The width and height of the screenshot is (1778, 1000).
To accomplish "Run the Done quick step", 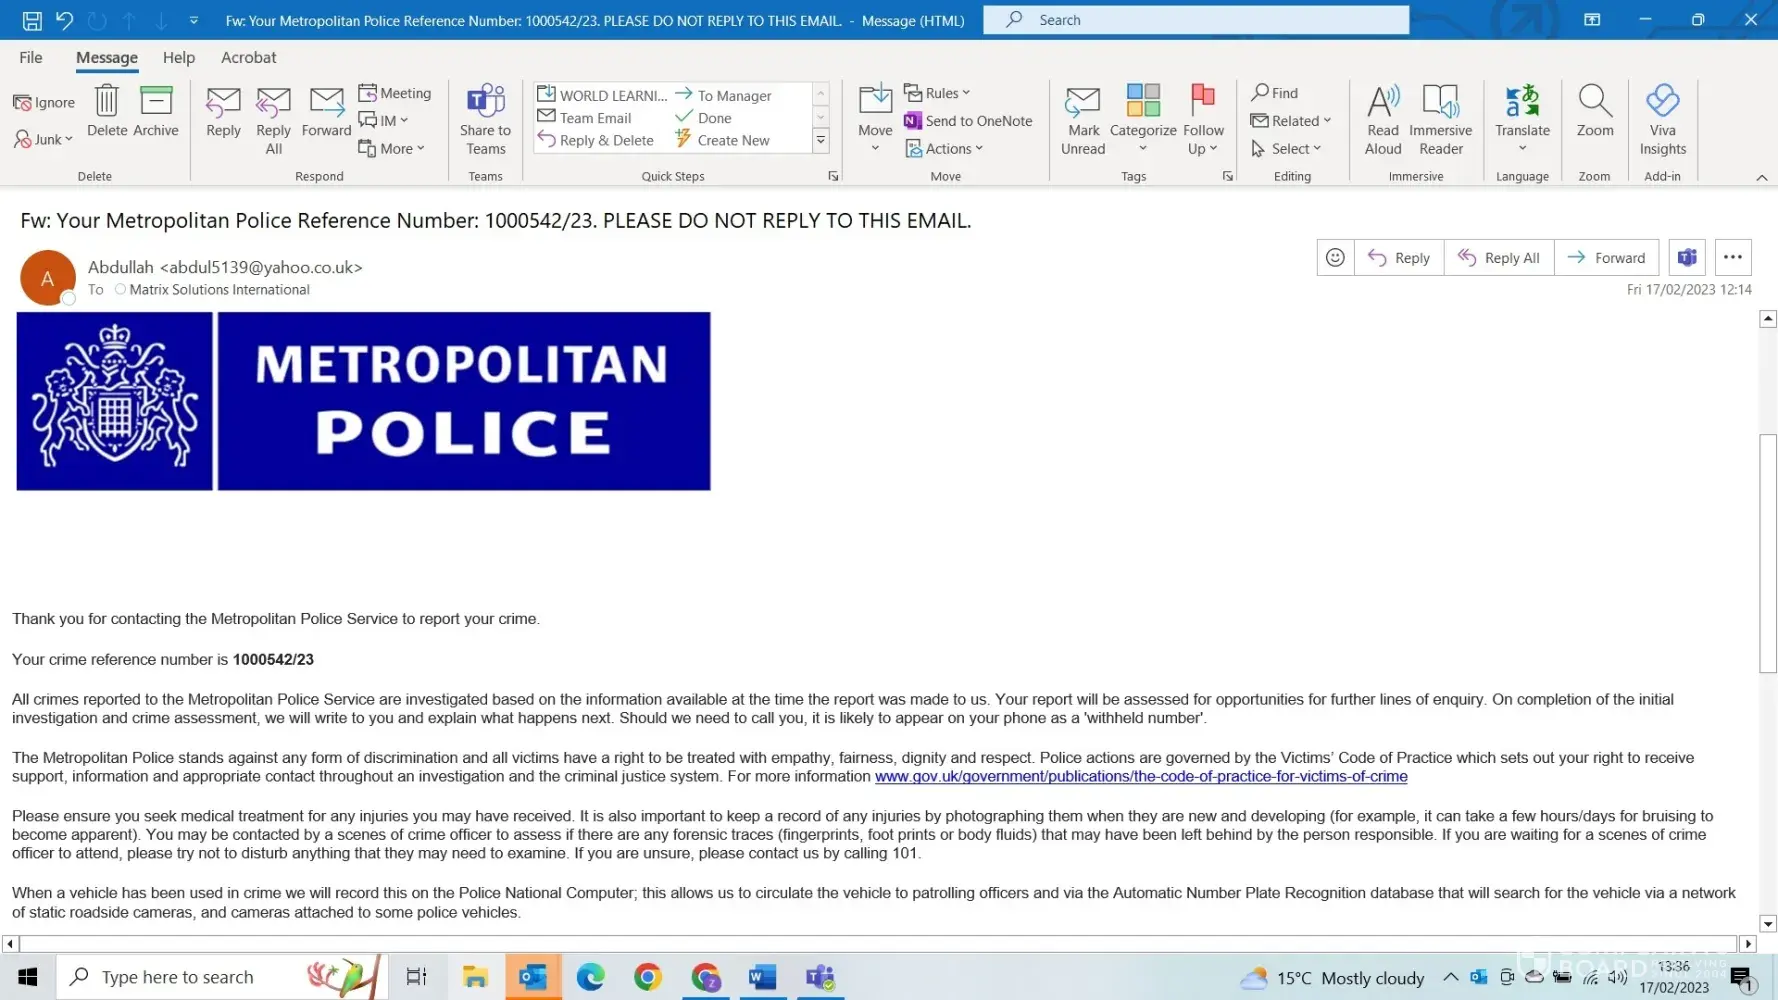I will 704,118.
